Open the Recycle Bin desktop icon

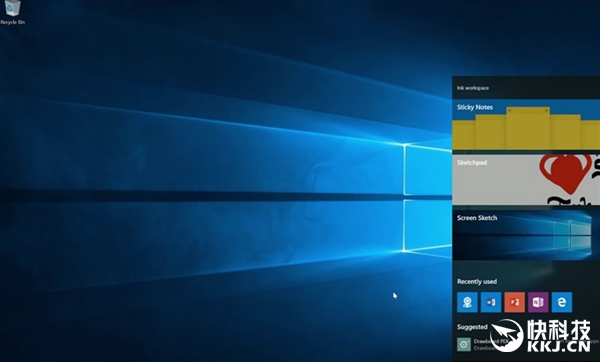click(12, 12)
